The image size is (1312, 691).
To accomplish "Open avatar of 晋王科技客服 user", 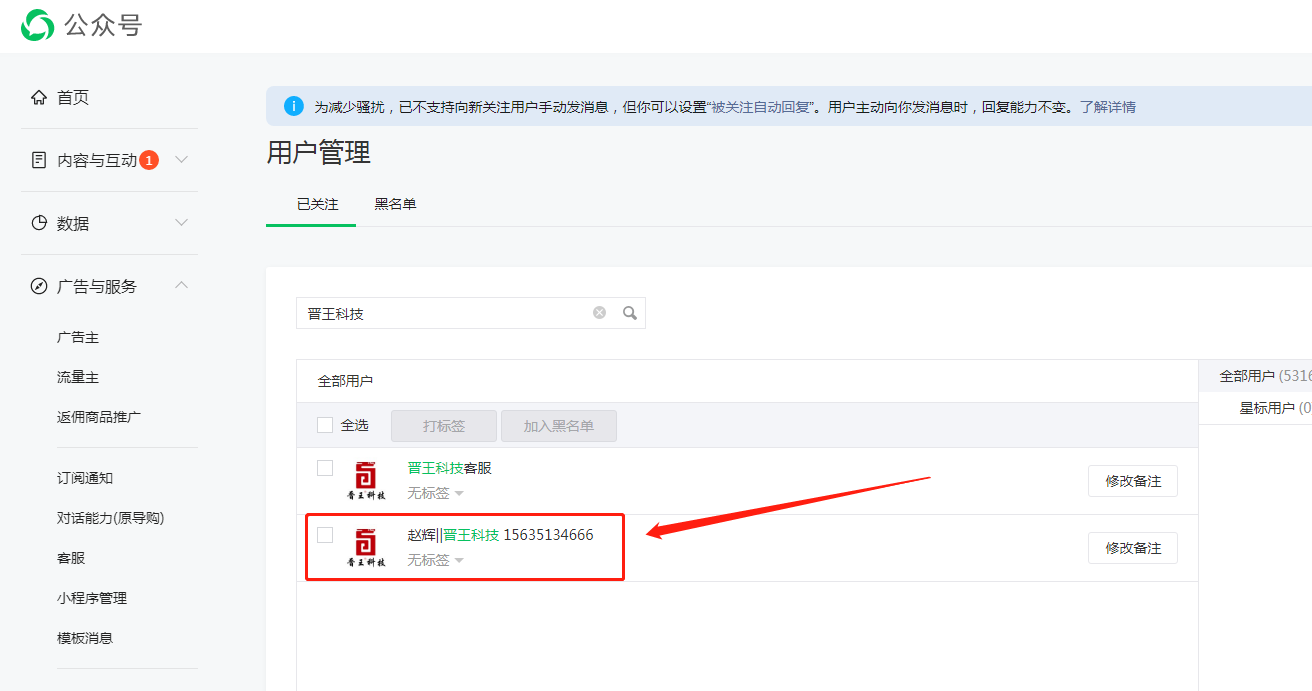I will tap(366, 481).
